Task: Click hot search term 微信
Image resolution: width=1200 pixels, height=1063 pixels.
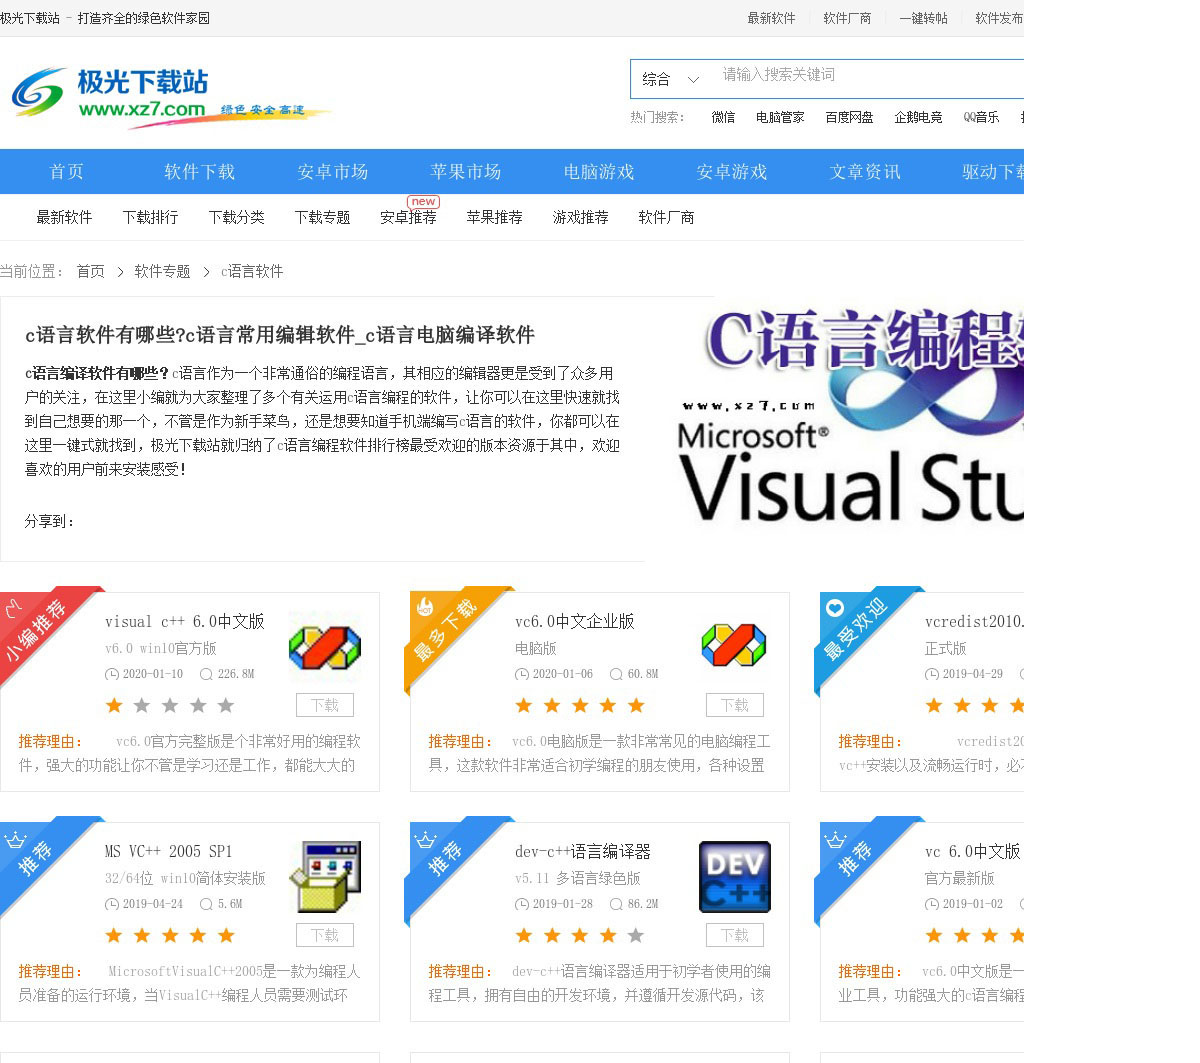Action: tap(723, 117)
